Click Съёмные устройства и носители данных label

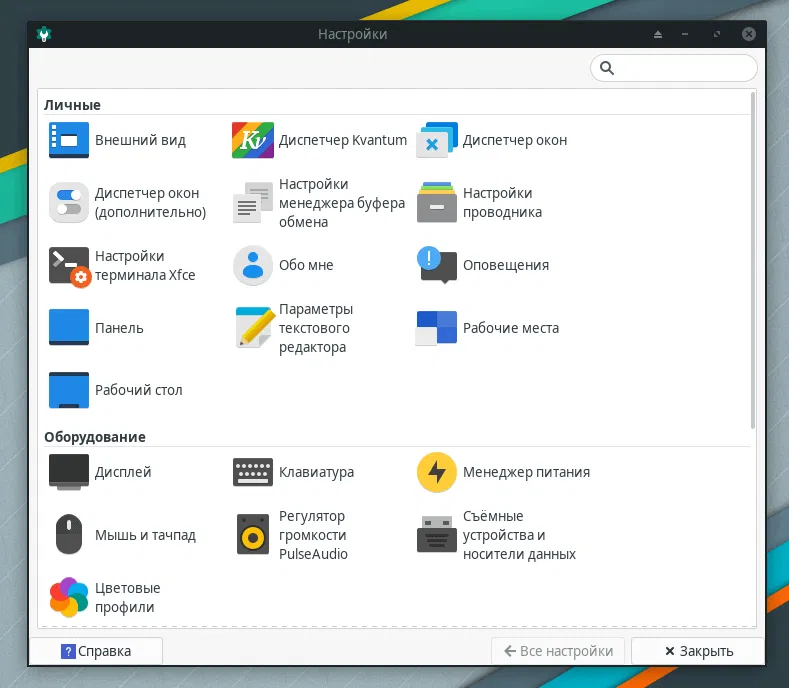pos(519,535)
